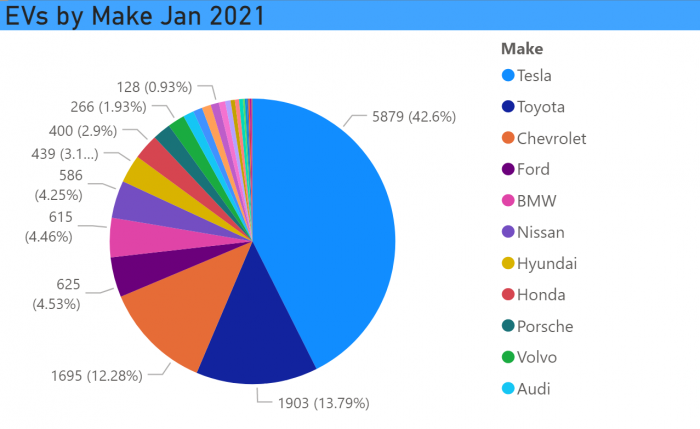The height and width of the screenshot is (429, 700).
Task: Select the 586 (4.25%) data label
Action: (x=59, y=185)
